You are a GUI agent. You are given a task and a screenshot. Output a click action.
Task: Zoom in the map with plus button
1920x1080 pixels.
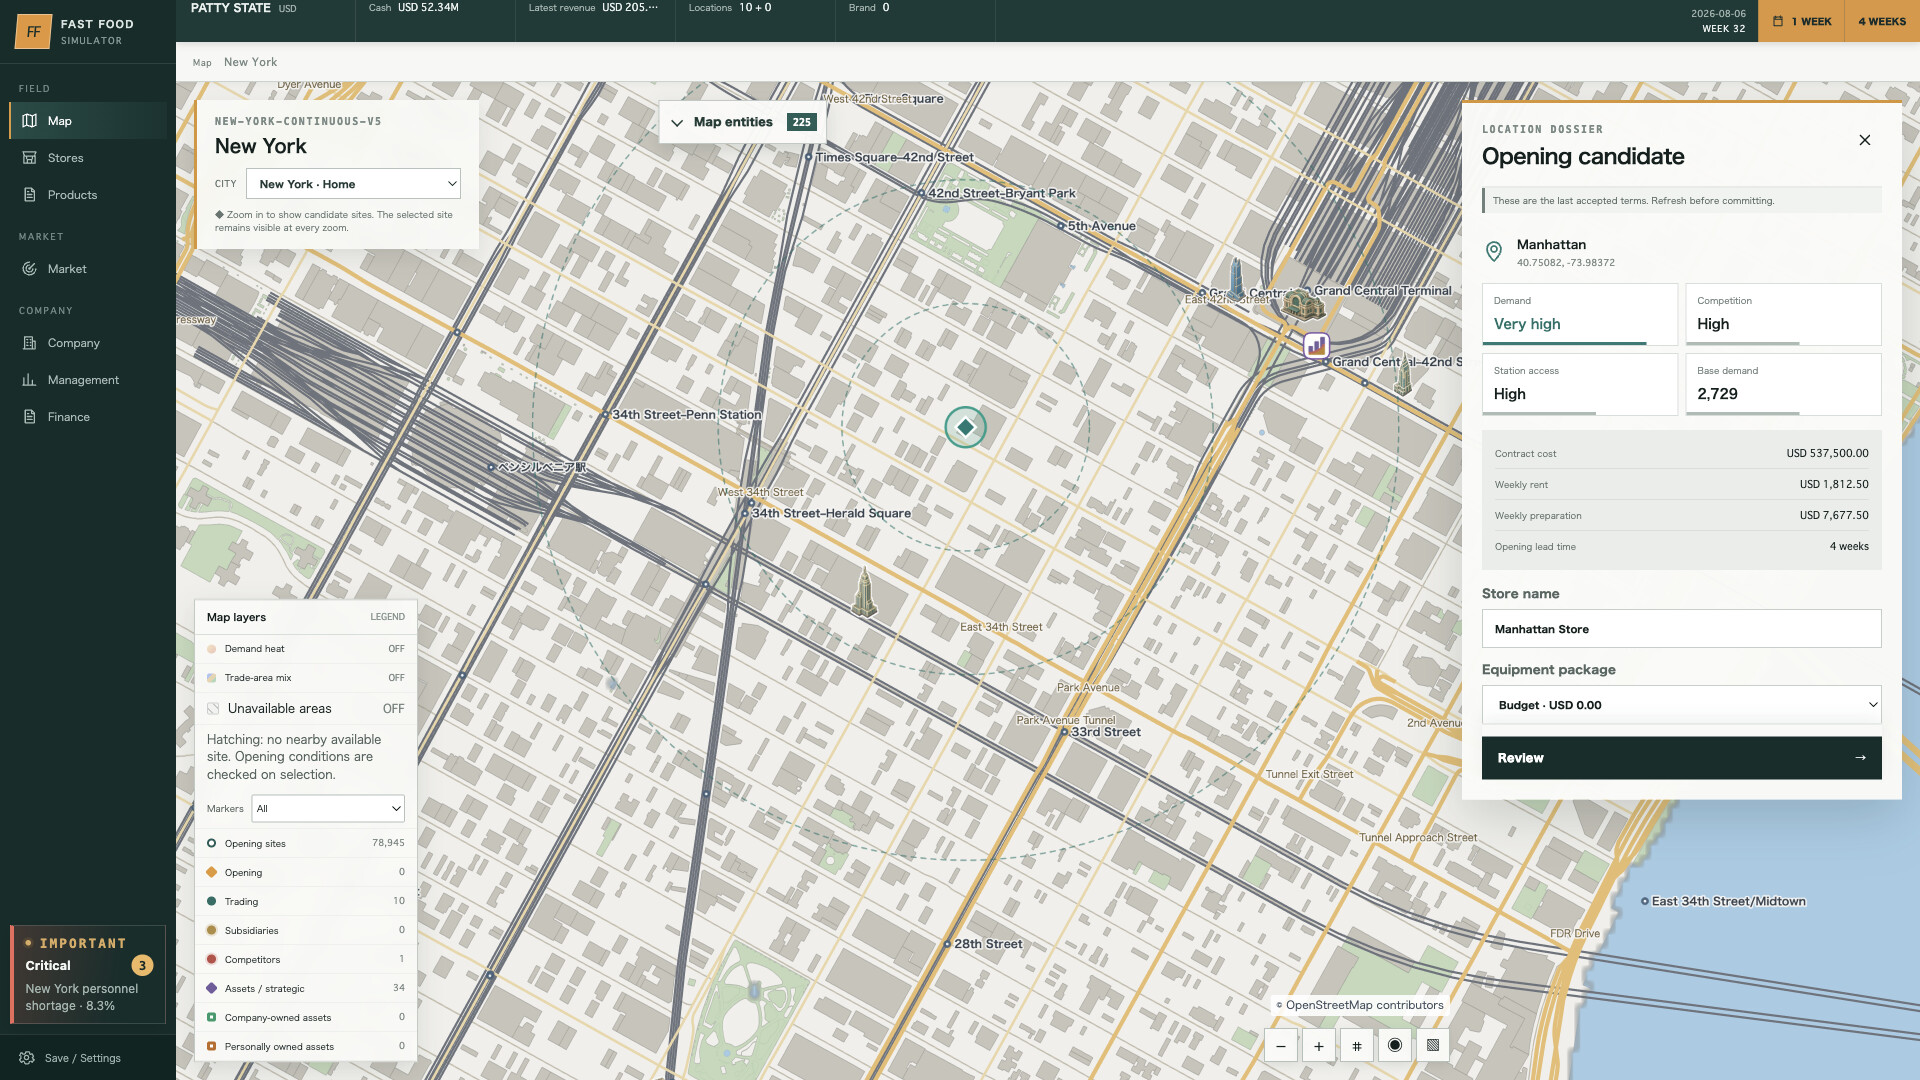(1319, 1046)
